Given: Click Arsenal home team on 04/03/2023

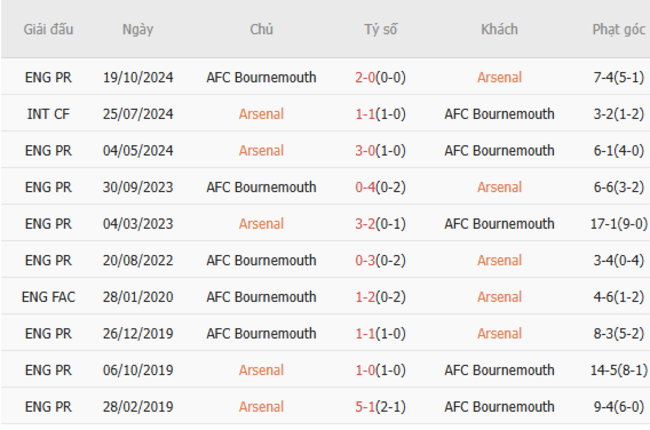Looking at the screenshot, I should click(x=261, y=224).
